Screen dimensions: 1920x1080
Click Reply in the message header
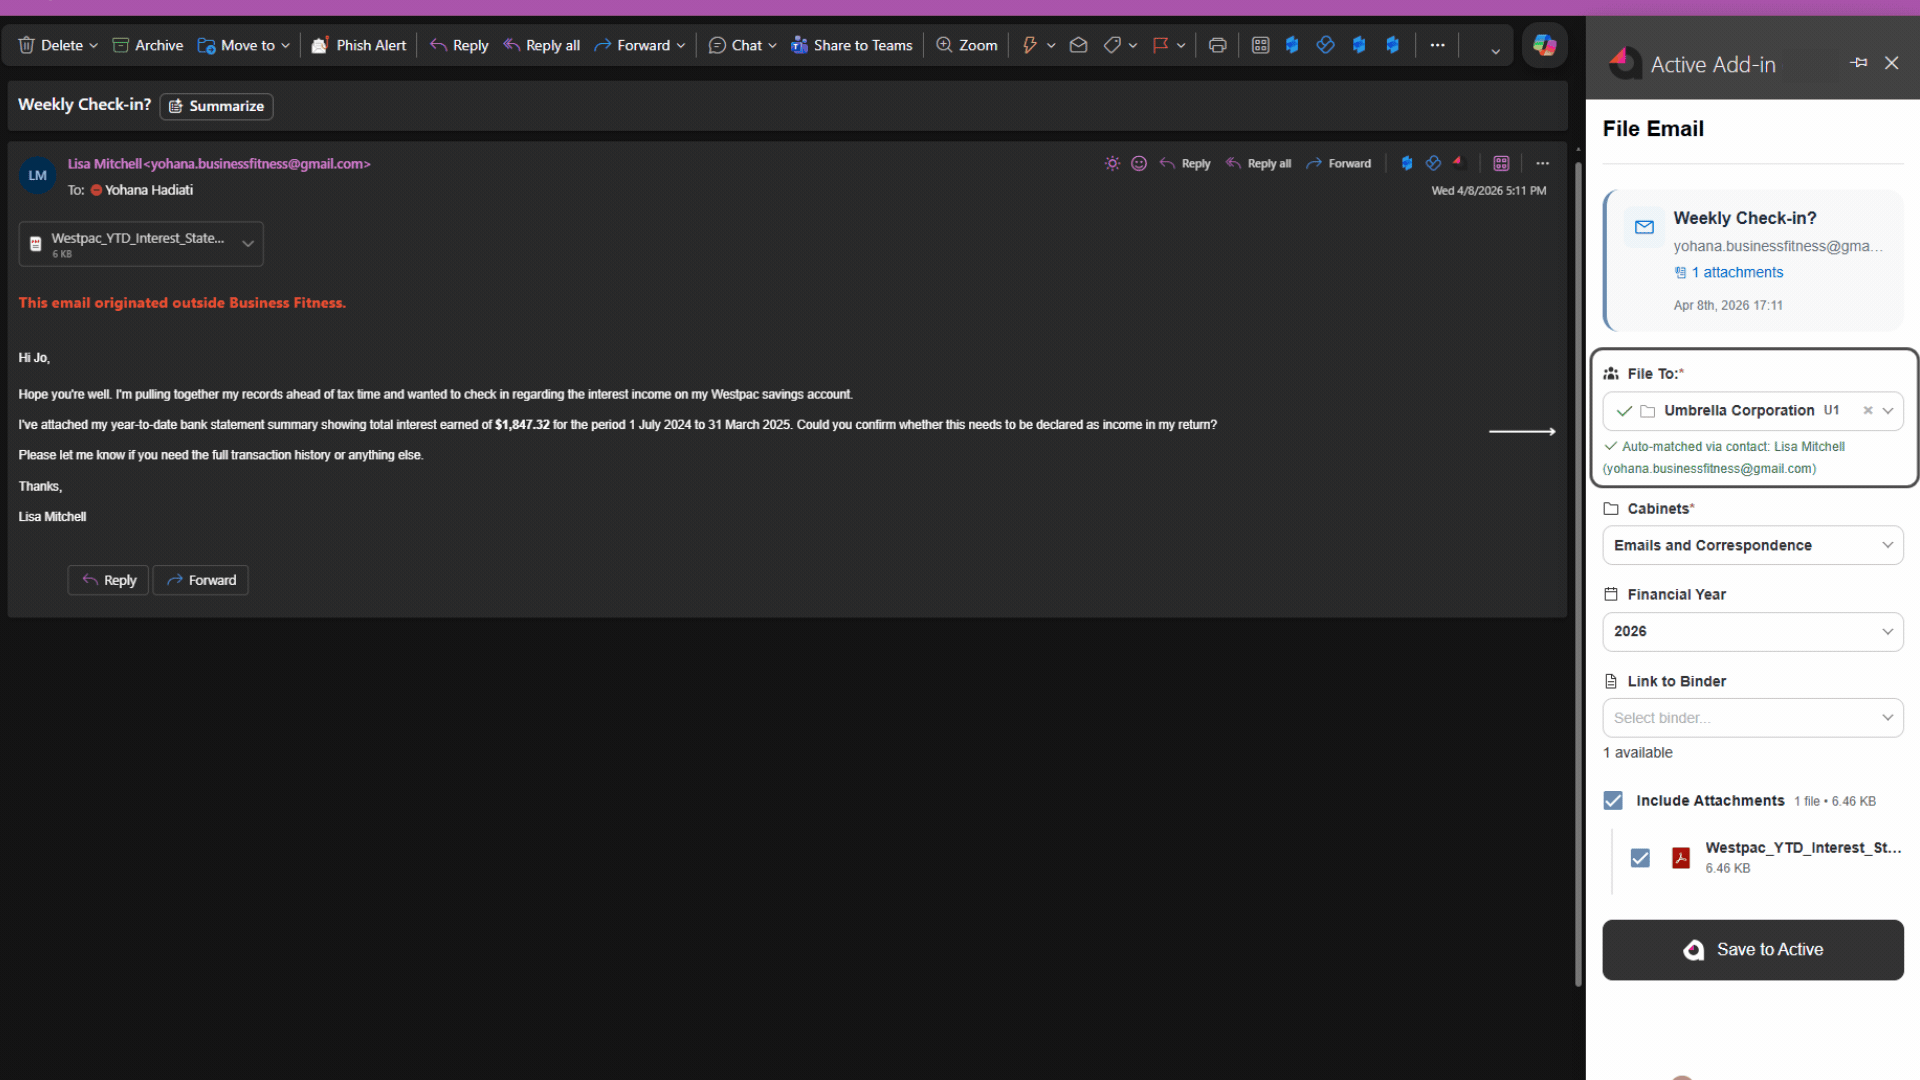[x=1185, y=163]
